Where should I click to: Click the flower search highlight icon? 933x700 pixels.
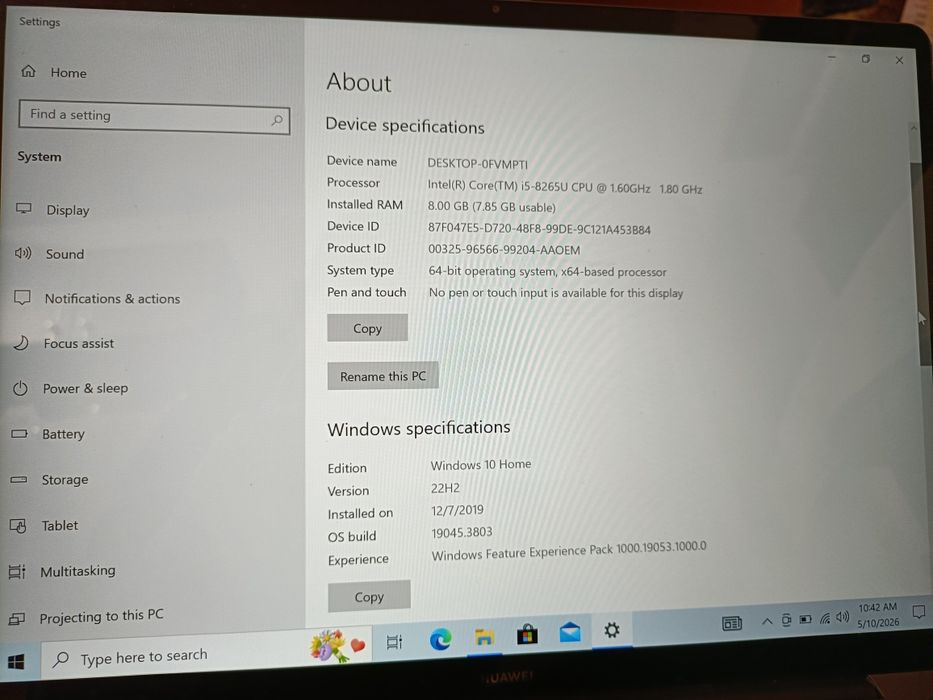coord(337,646)
